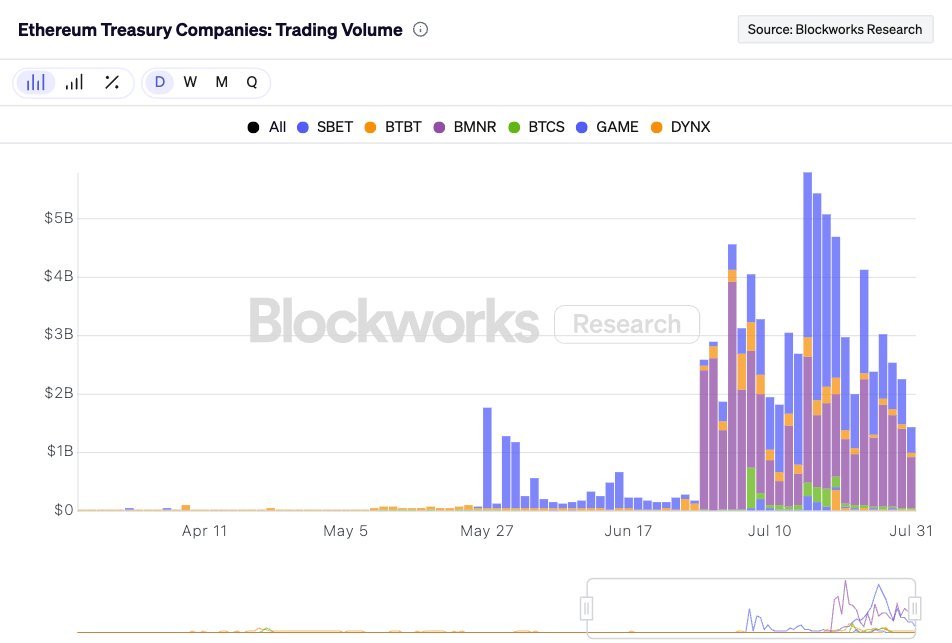Select the daily 'D' interval
Image resolution: width=952 pixels, height=643 pixels.
160,82
